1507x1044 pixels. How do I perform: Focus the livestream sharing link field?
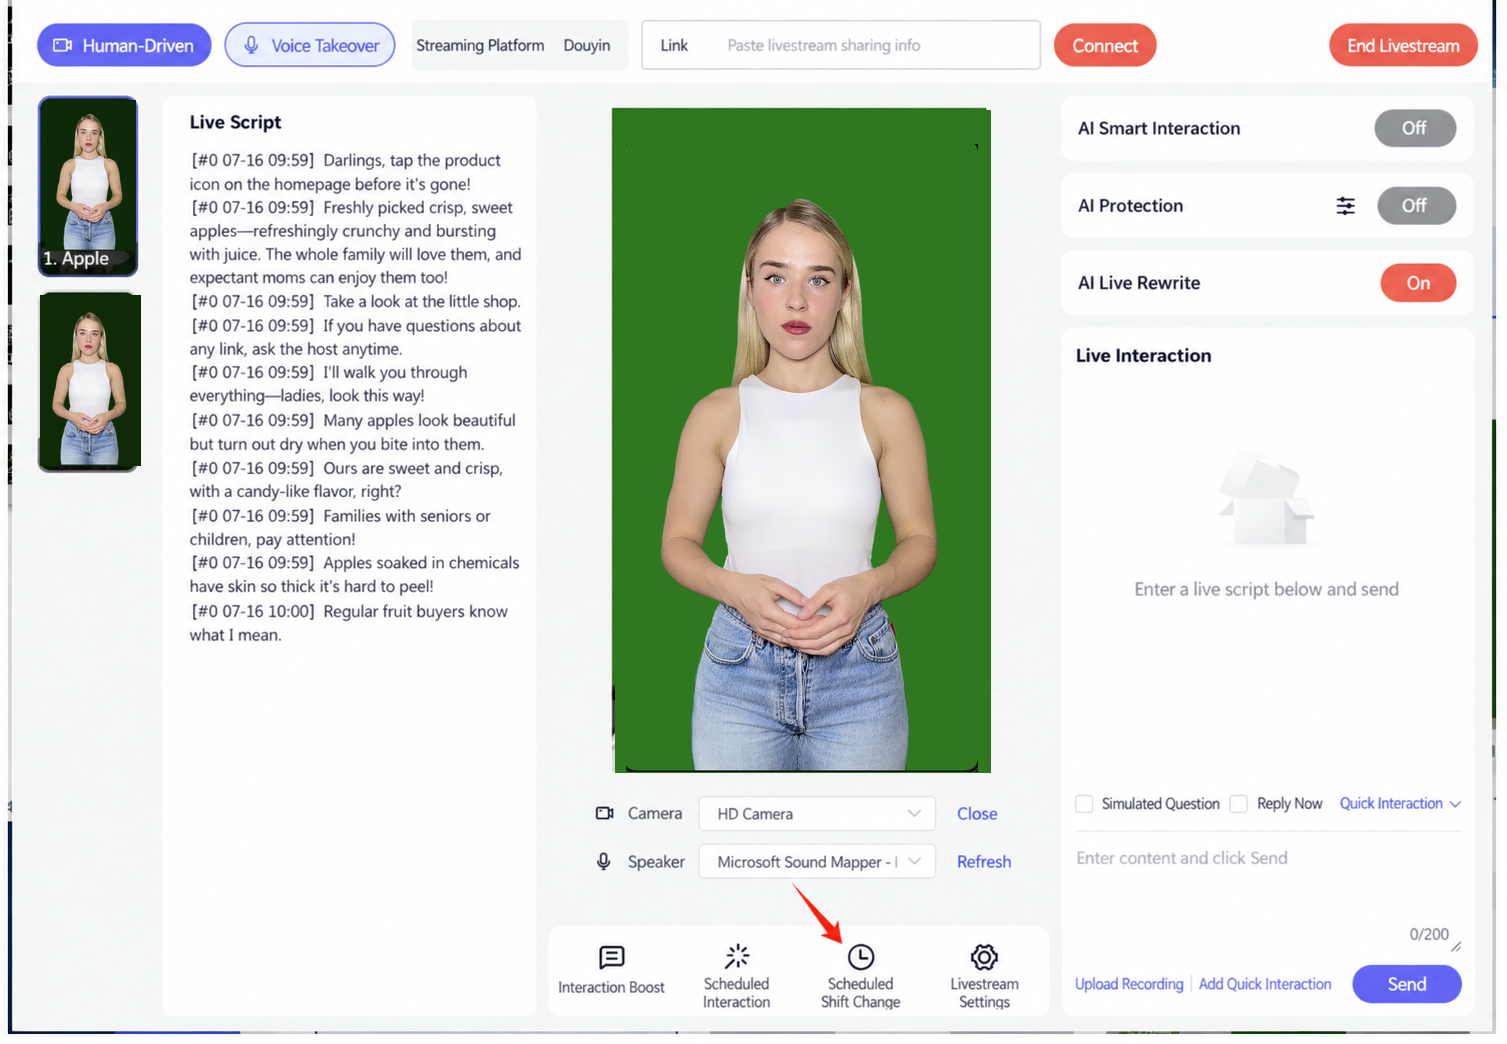click(841, 46)
